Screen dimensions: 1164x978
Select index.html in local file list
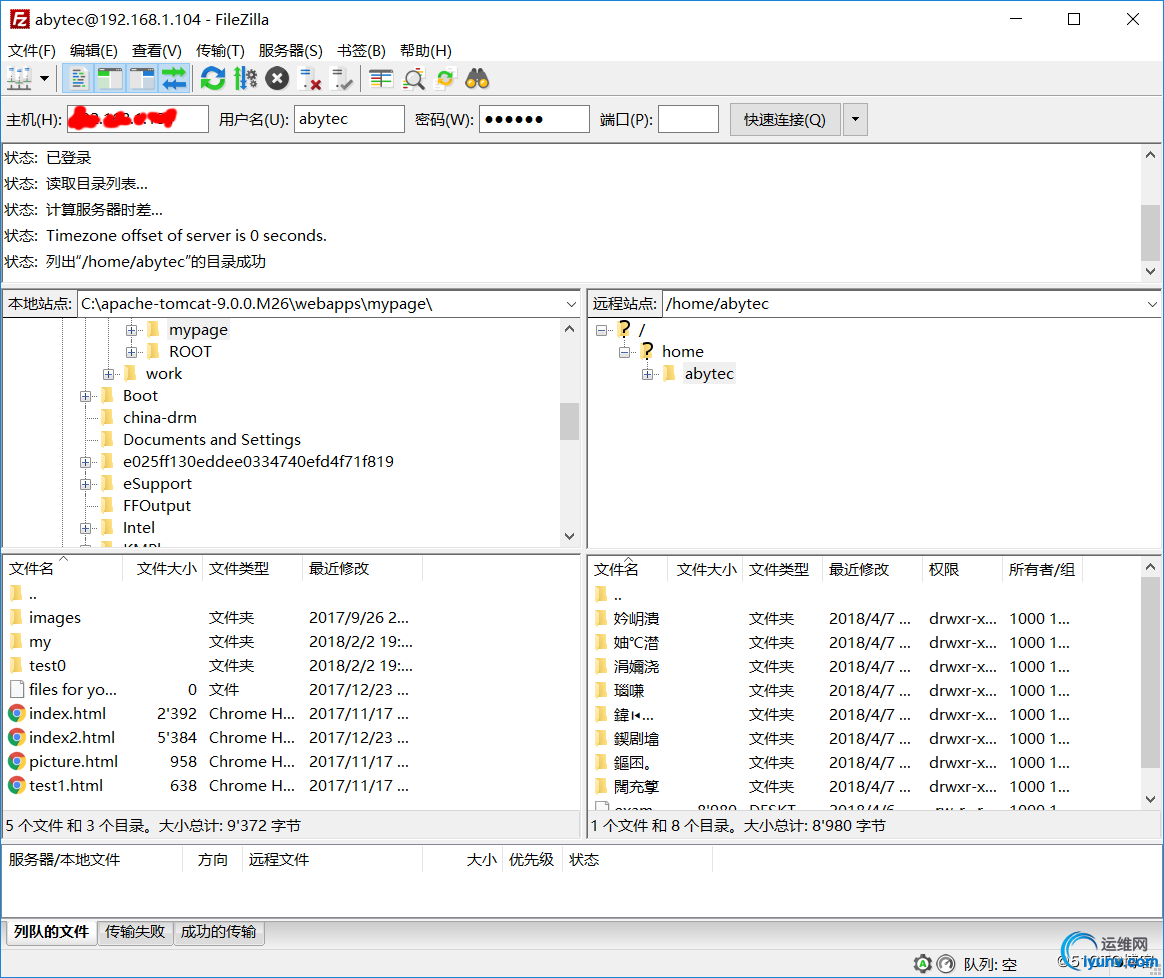(67, 714)
